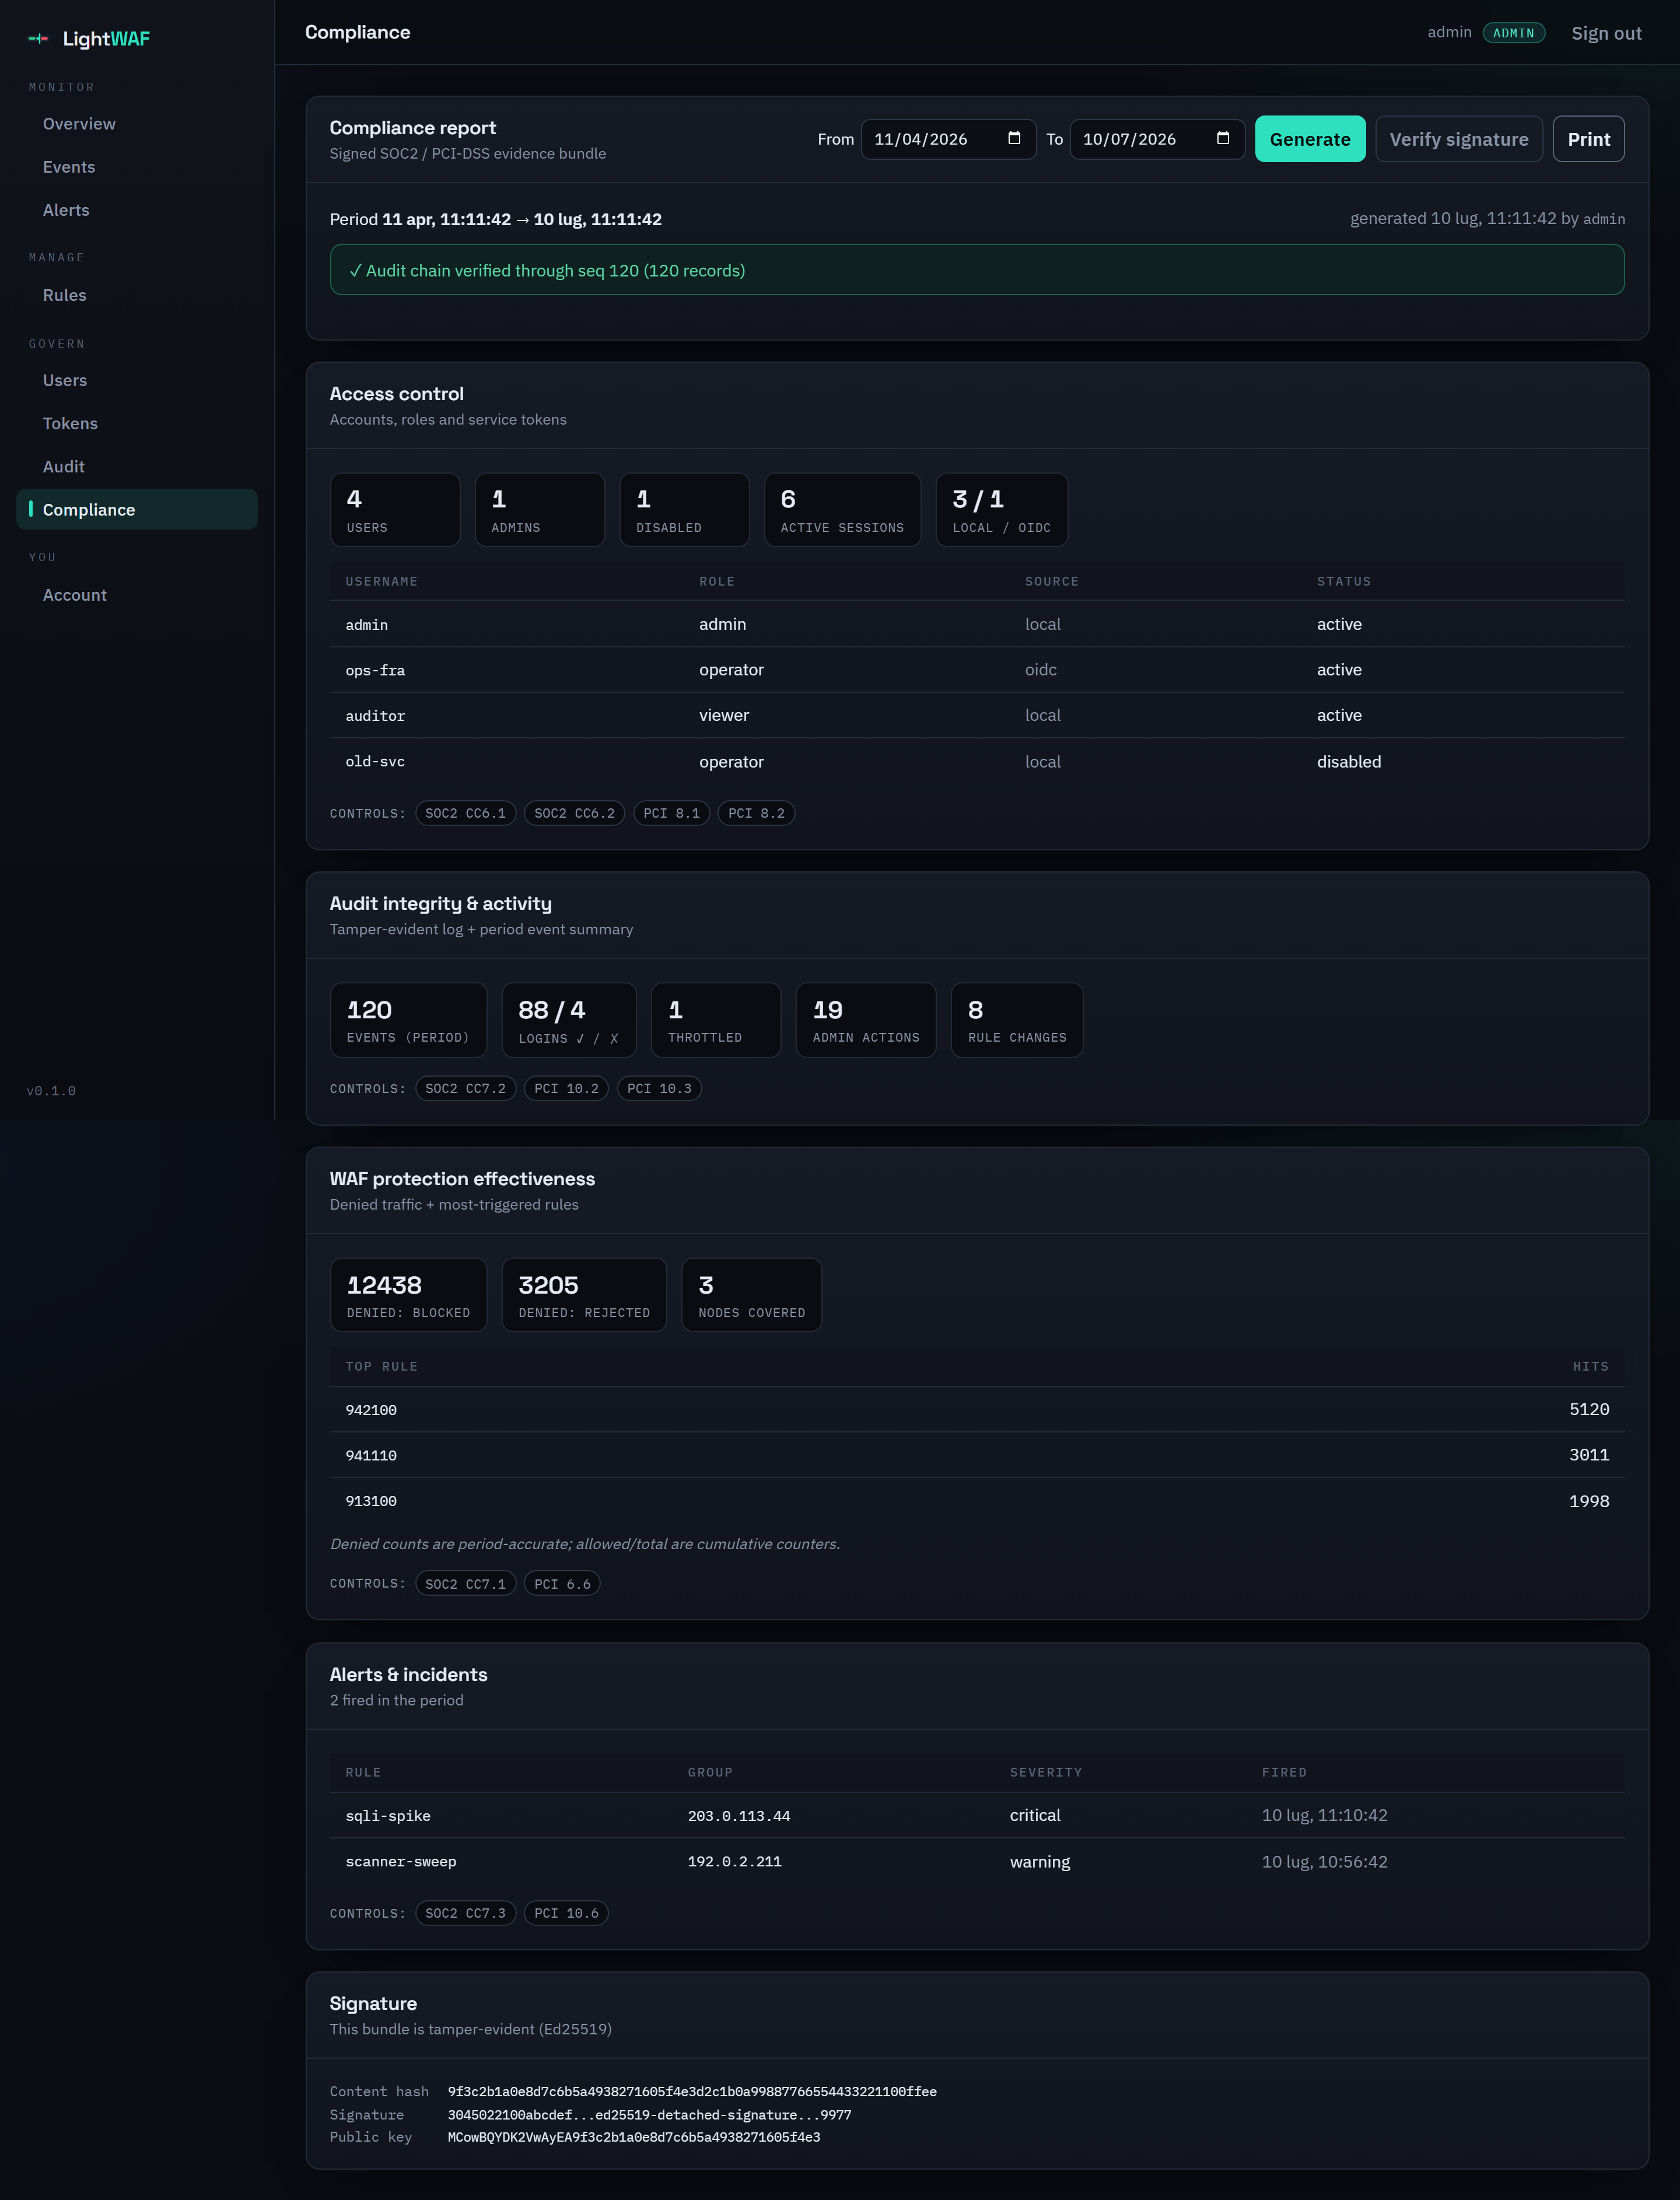Click the Local / OIDC stat card
Viewport: 1680px width, 2200px height.
tap(1001, 510)
